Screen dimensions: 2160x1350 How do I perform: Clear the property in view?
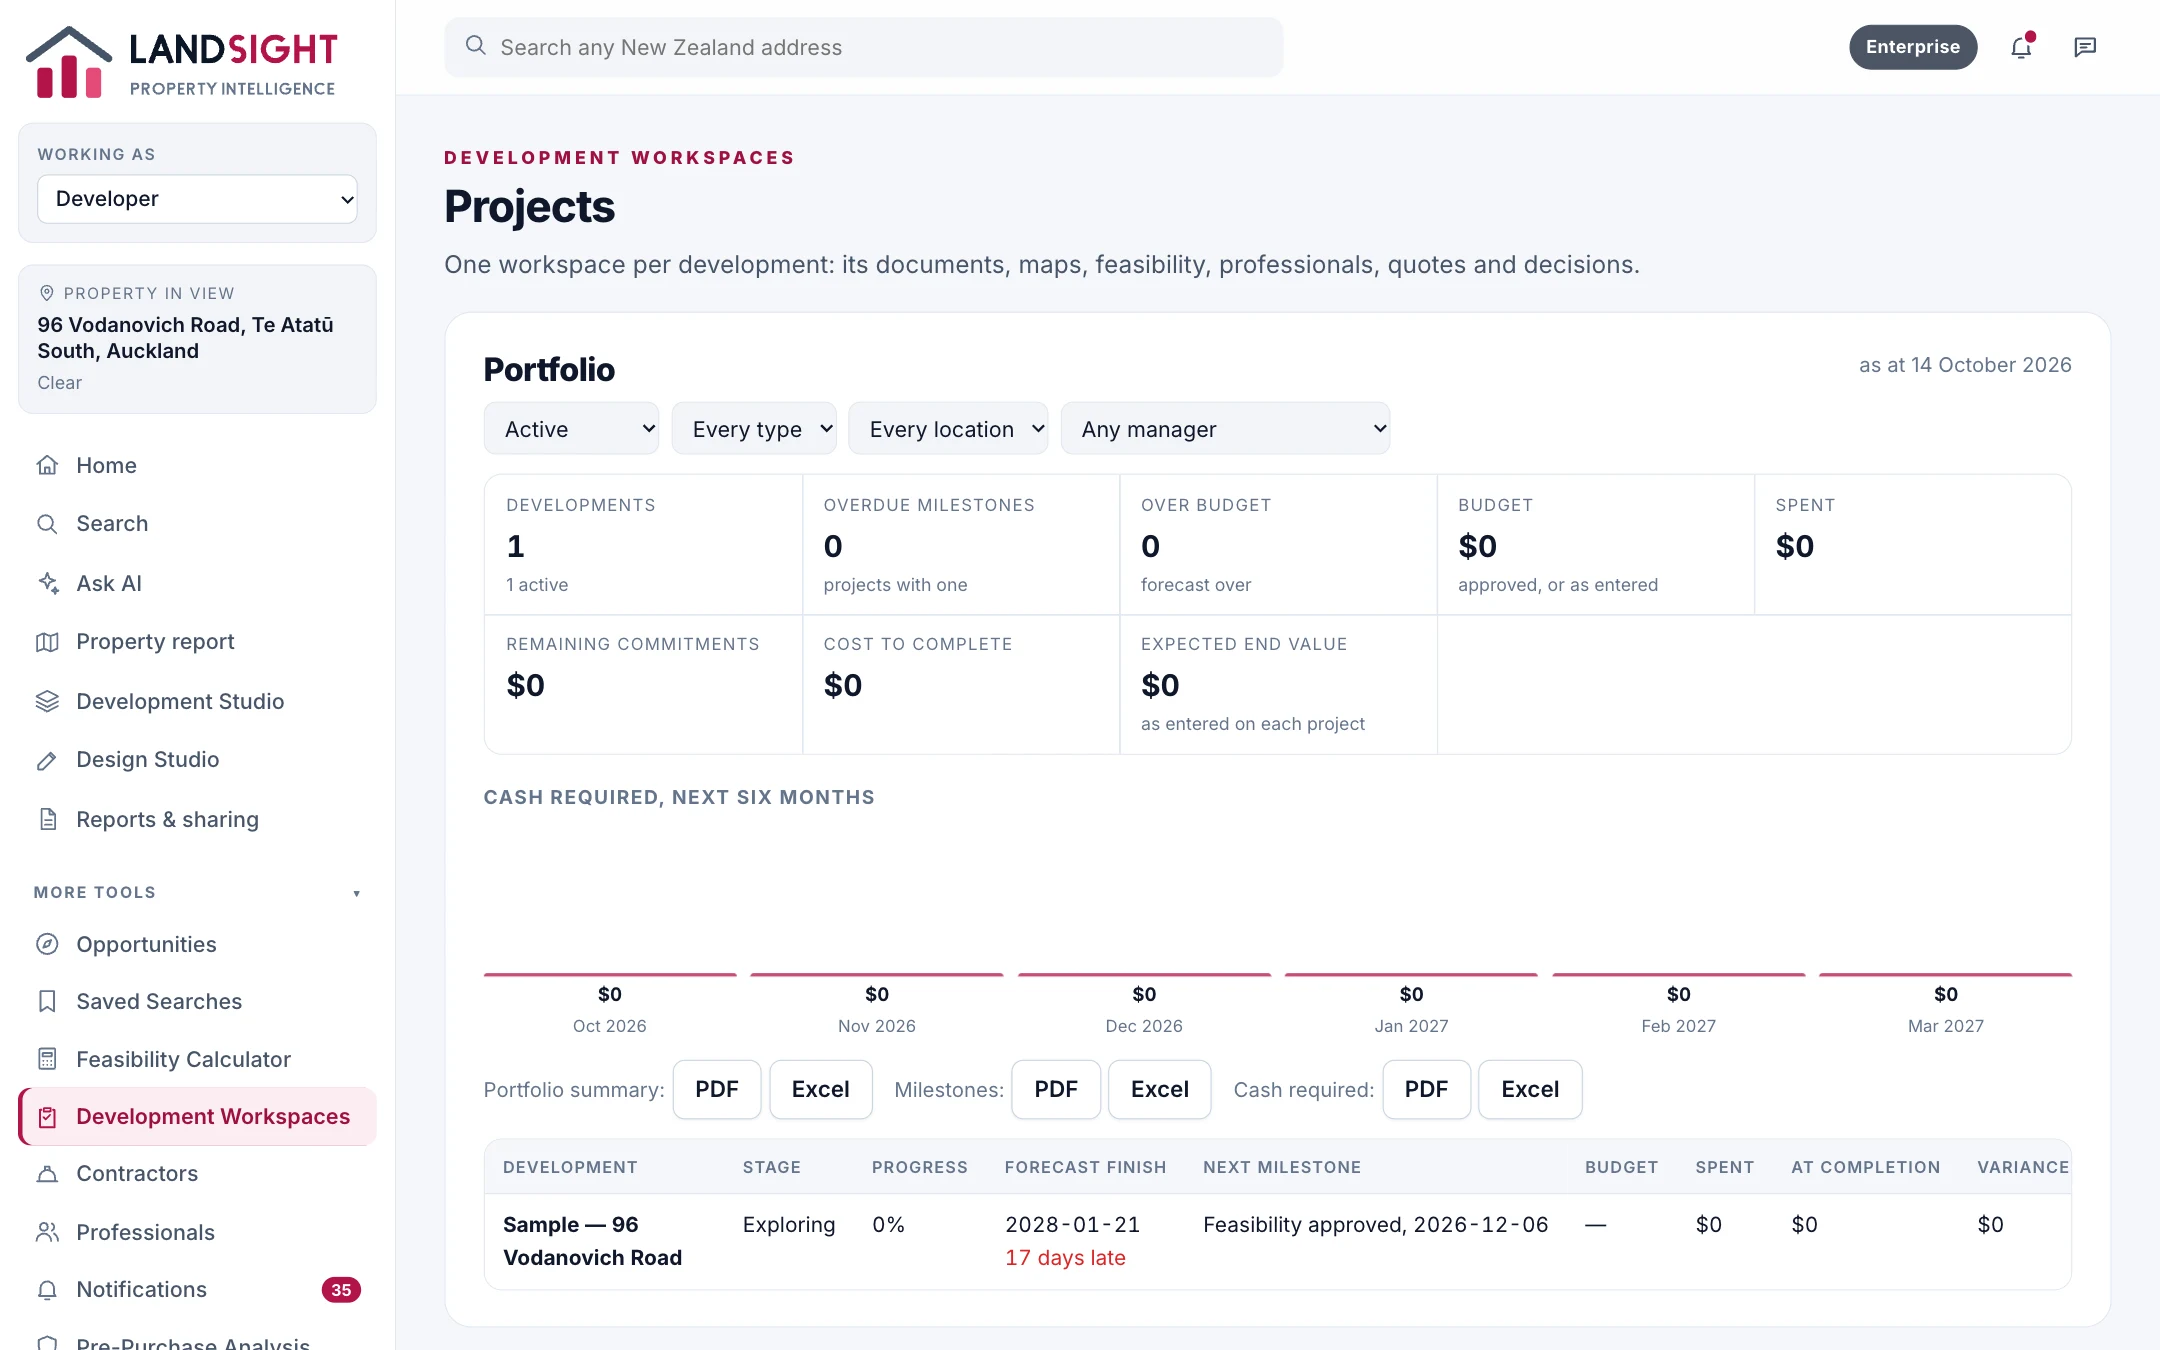[x=60, y=383]
